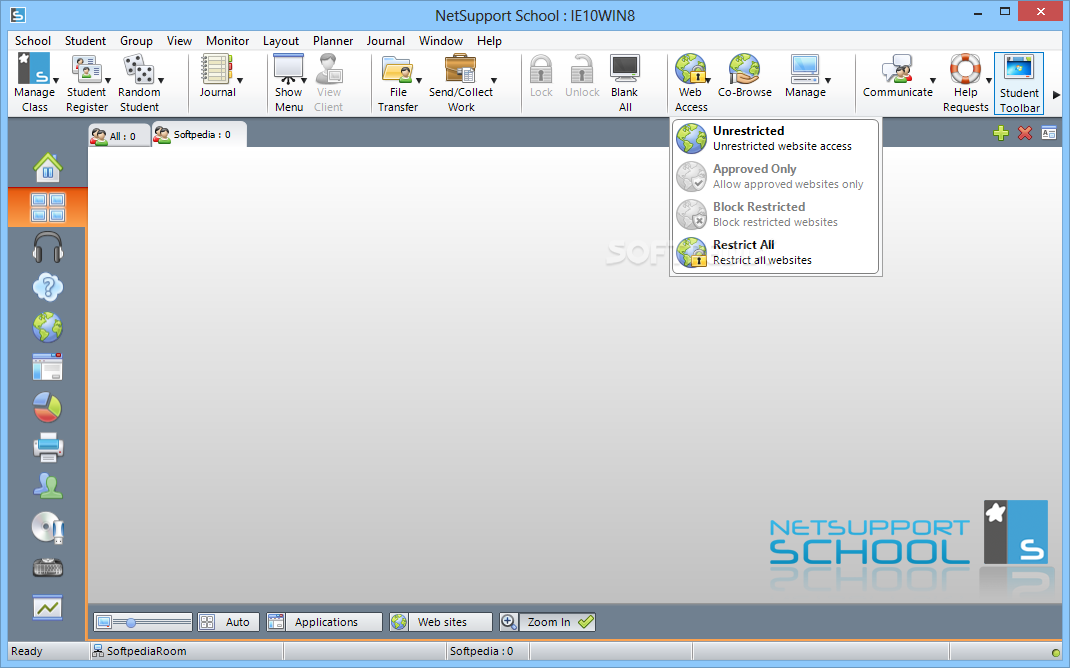Click the NetSupport title bar app icon

[x=18, y=15]
